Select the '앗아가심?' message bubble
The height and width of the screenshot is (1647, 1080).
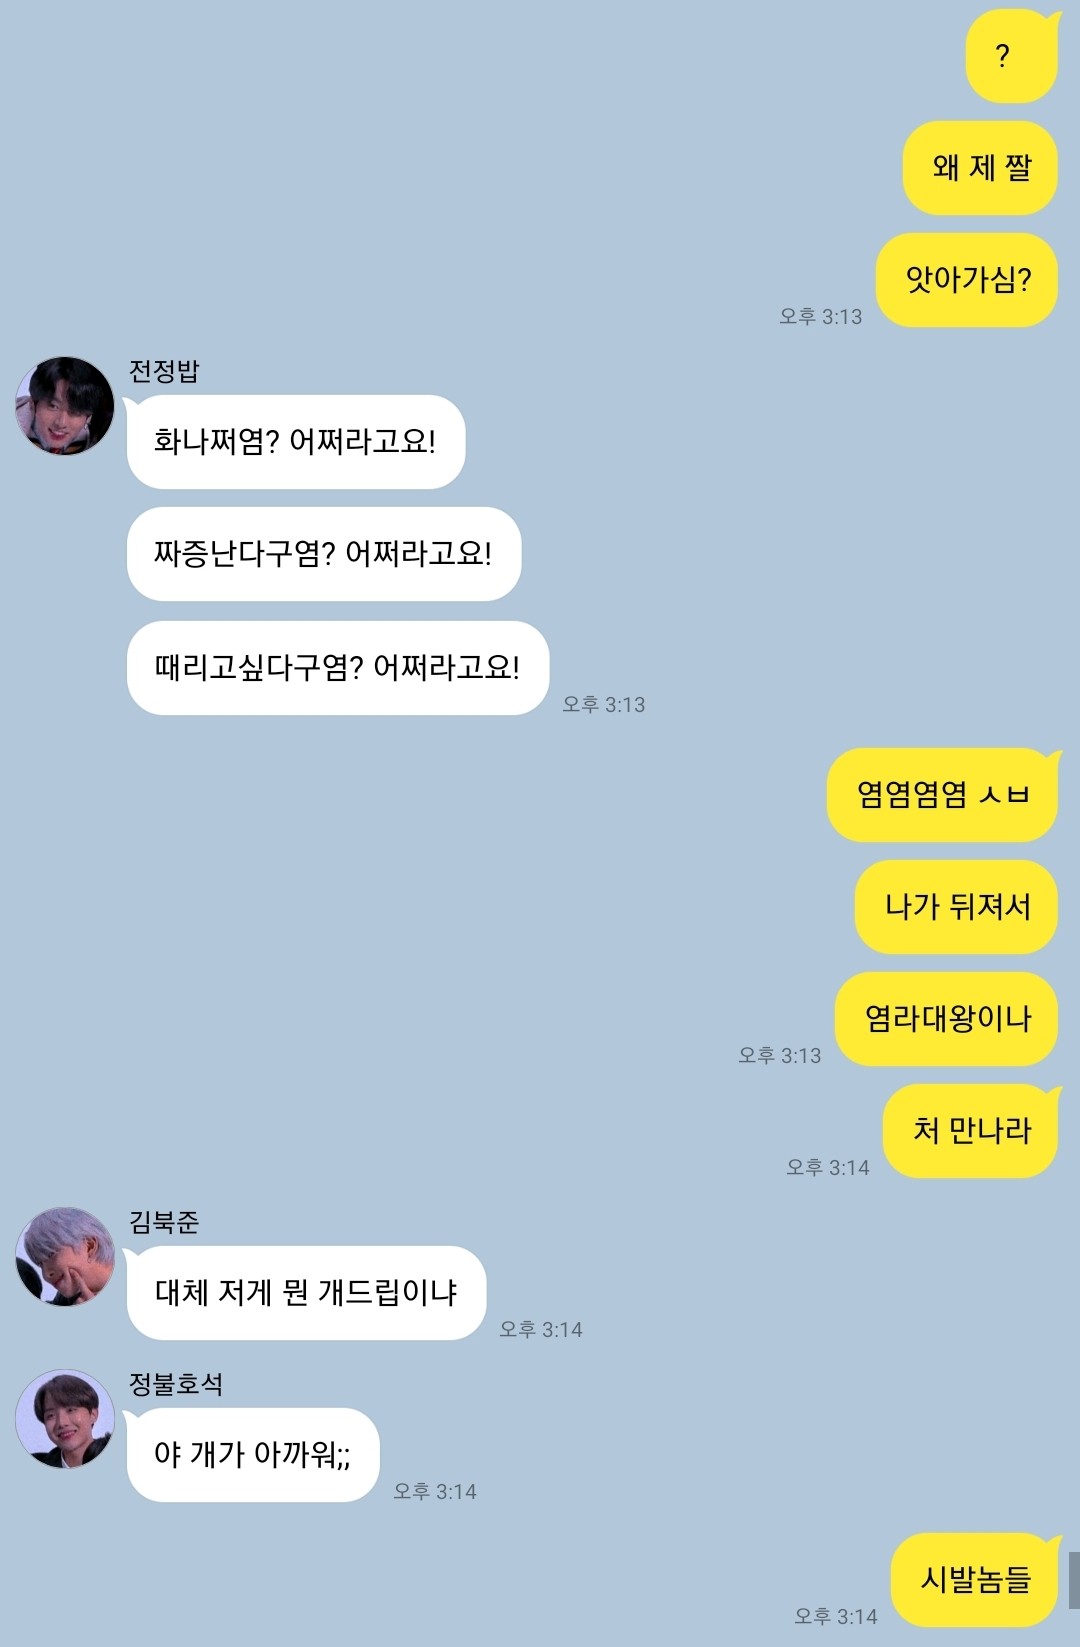click(967, 280)
